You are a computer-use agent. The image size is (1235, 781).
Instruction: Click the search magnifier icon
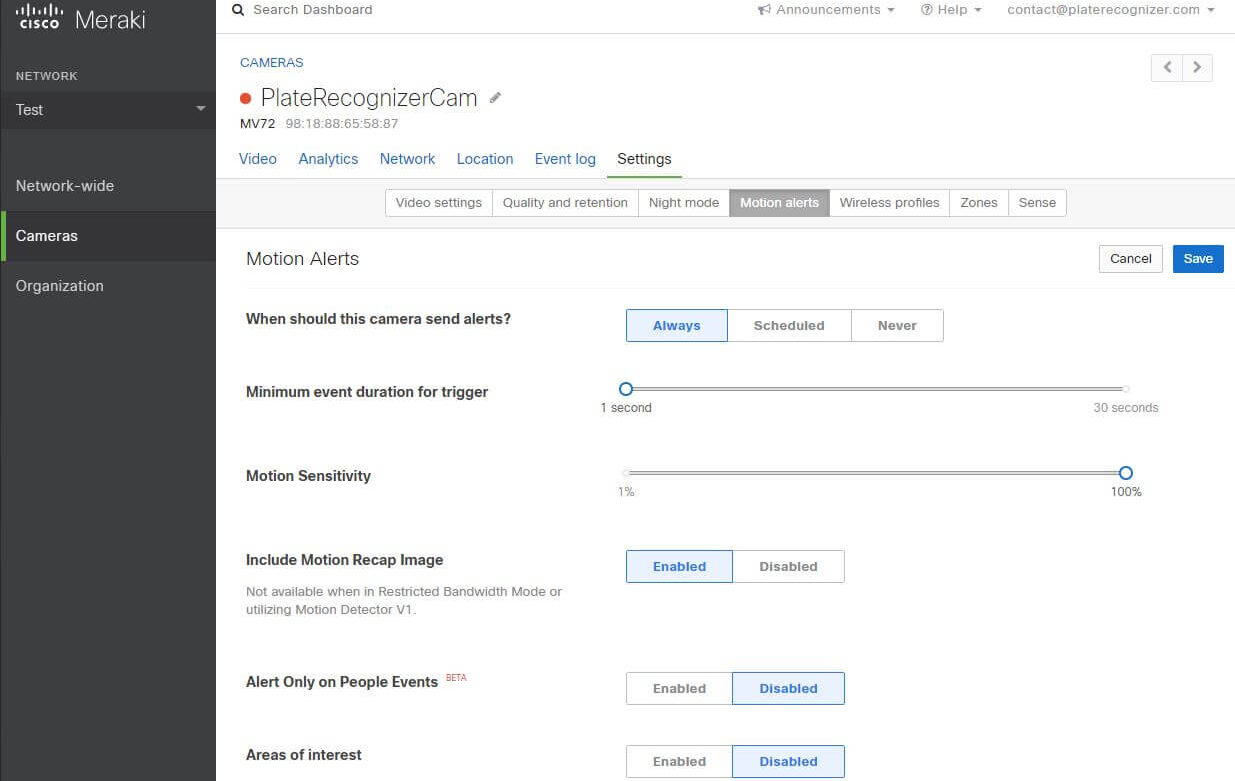(x=238, y=10)
